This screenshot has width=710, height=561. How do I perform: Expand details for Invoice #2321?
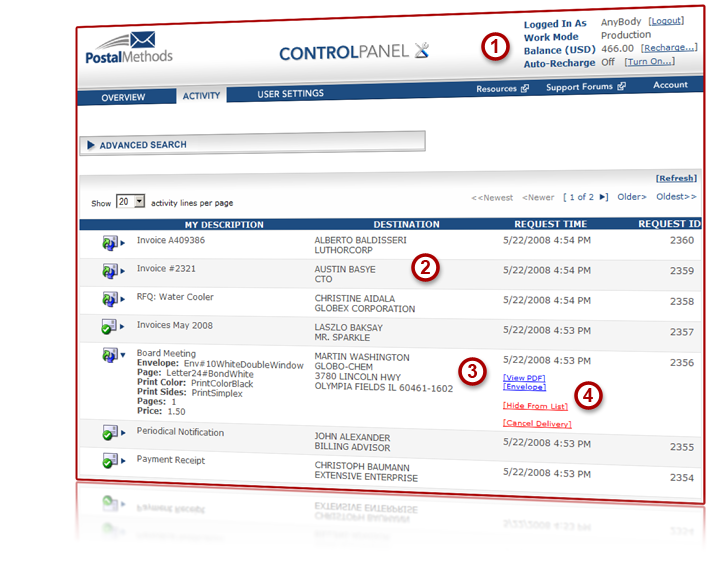click(x=123, y=271)
